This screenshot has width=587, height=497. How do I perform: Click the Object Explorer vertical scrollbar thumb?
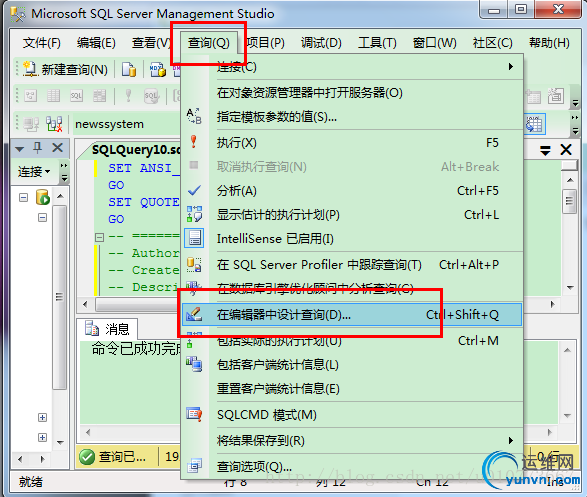pos(60,297)
